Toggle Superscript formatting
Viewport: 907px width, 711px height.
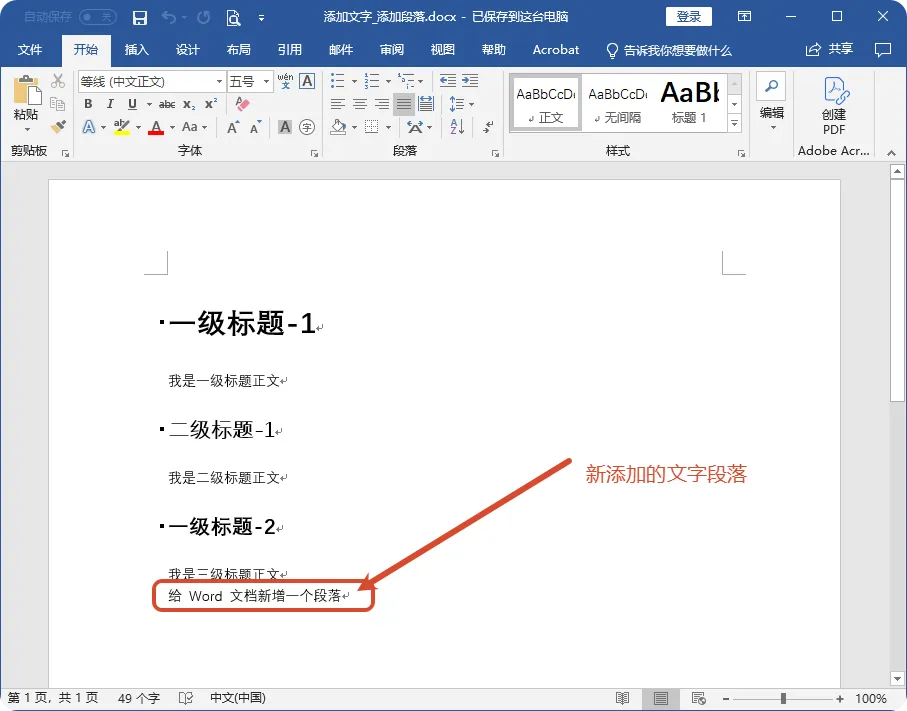[211, 104]
